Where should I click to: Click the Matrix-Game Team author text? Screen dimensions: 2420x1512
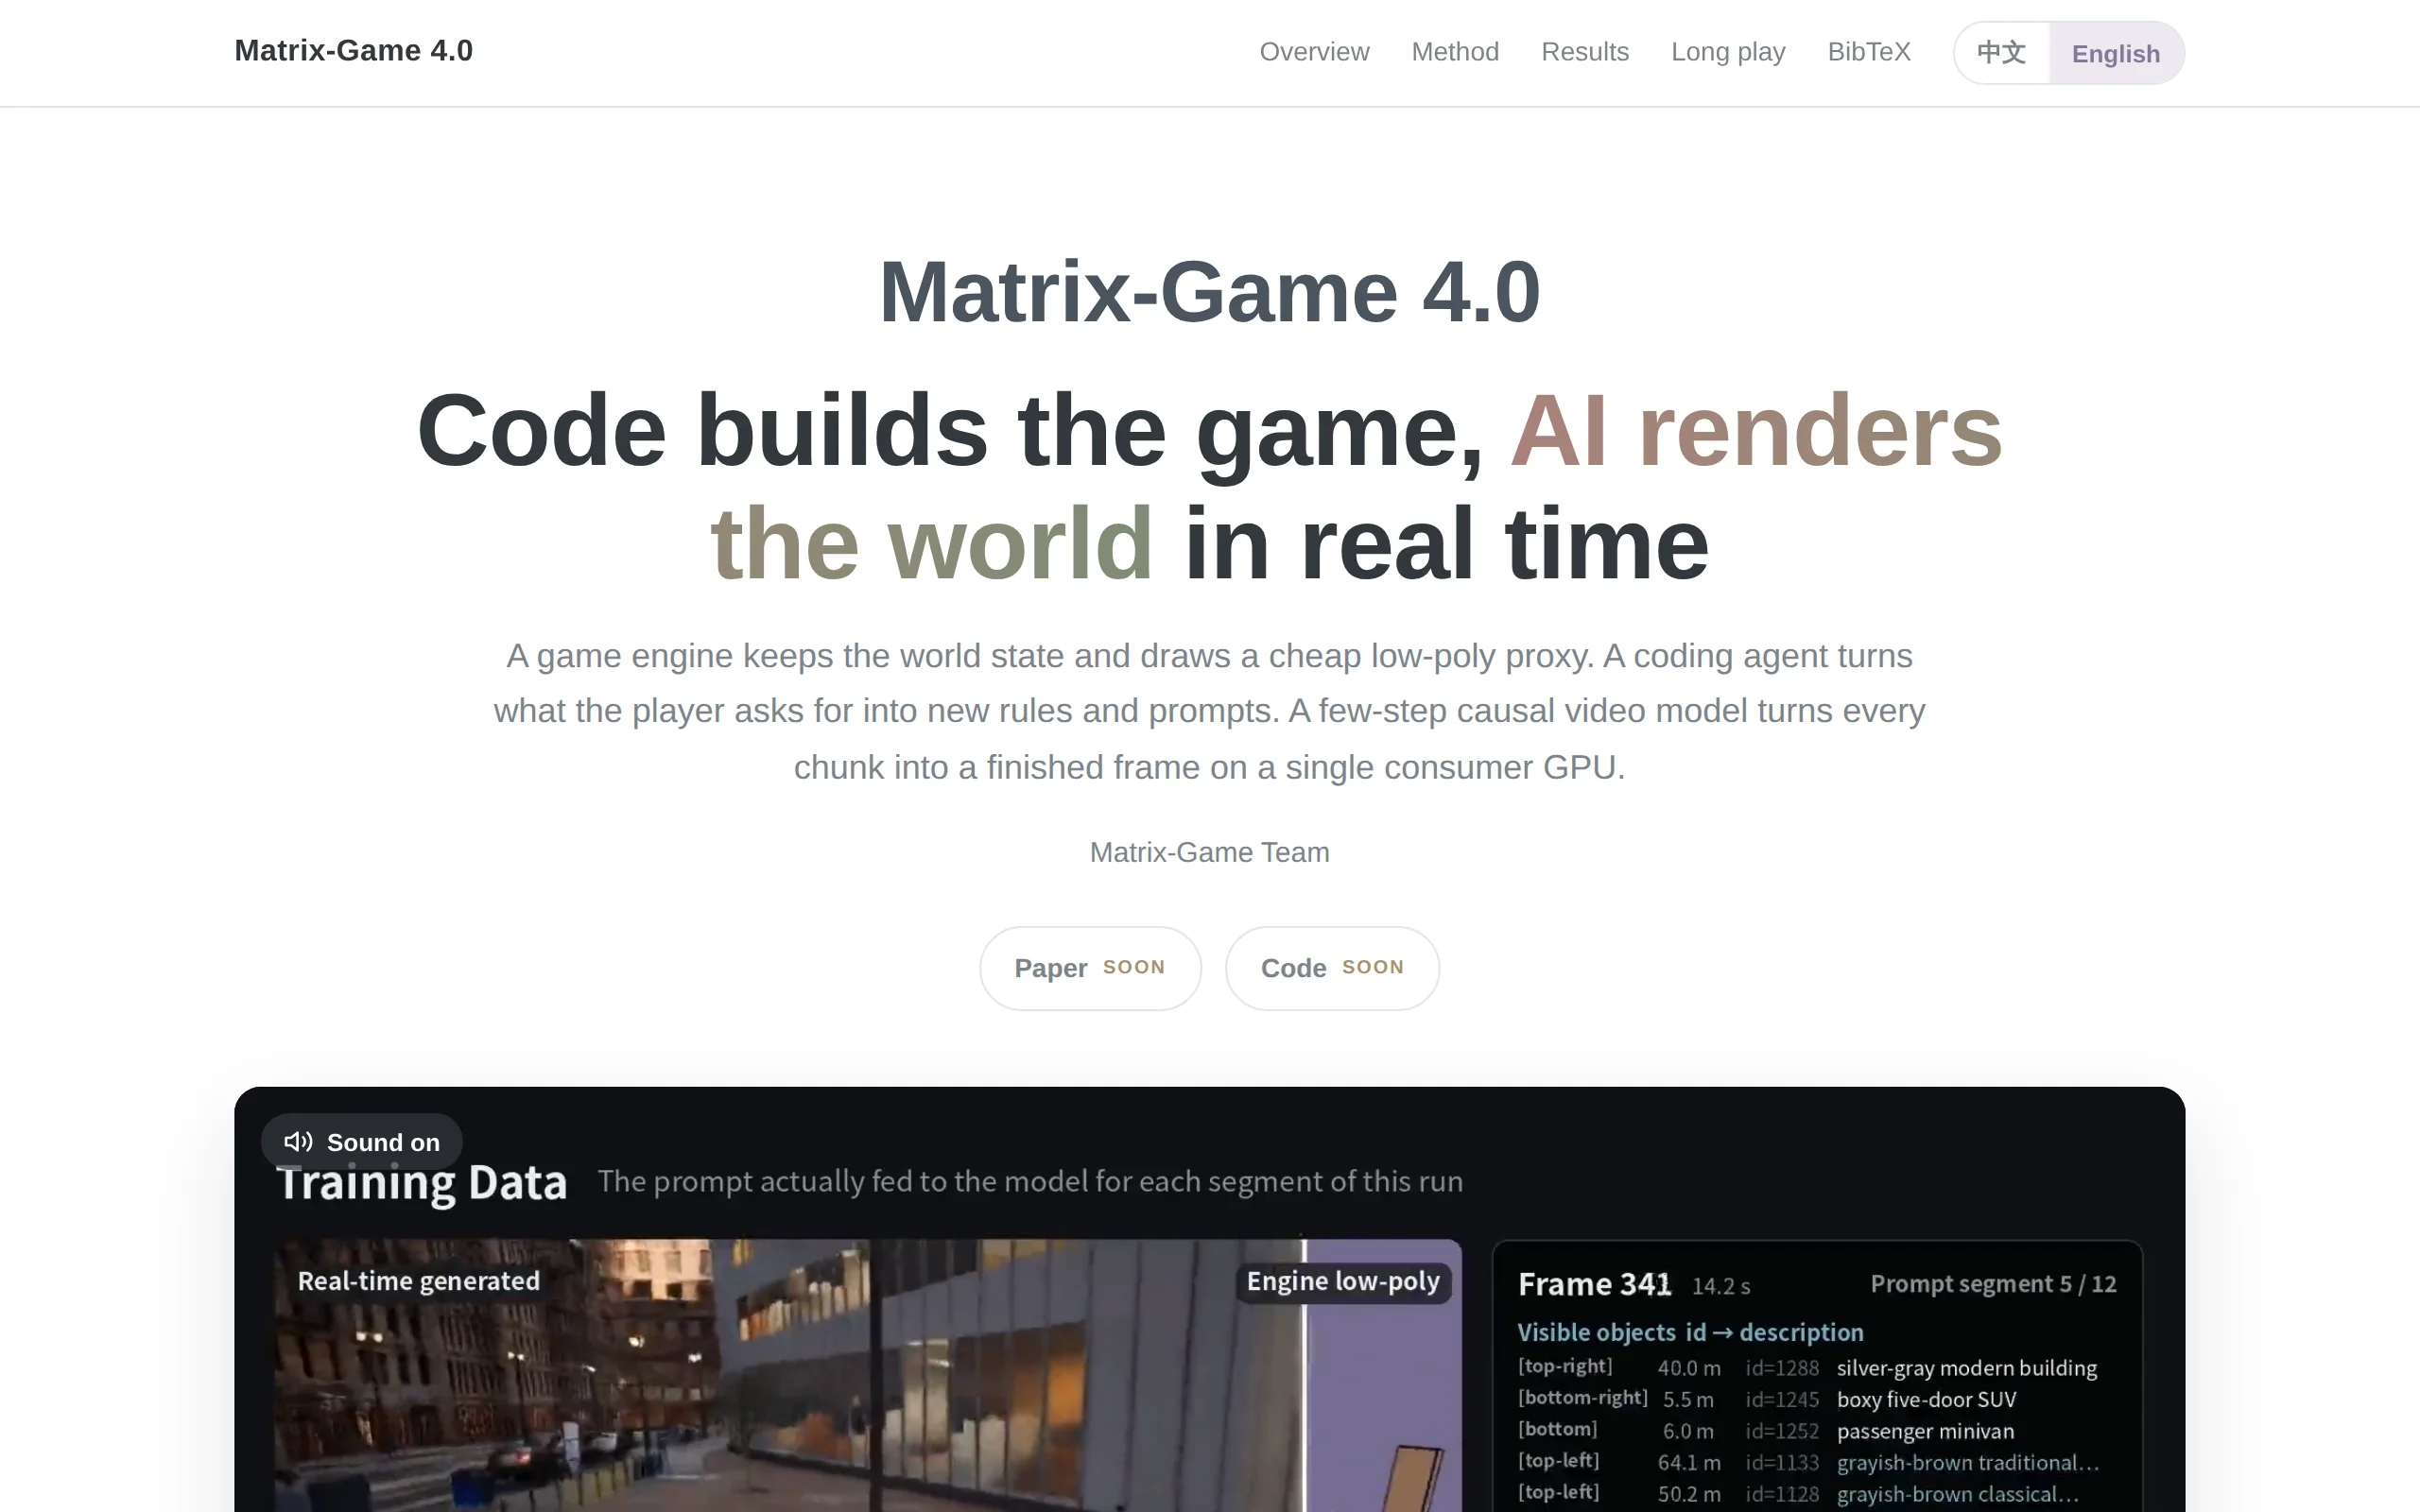1209,852
